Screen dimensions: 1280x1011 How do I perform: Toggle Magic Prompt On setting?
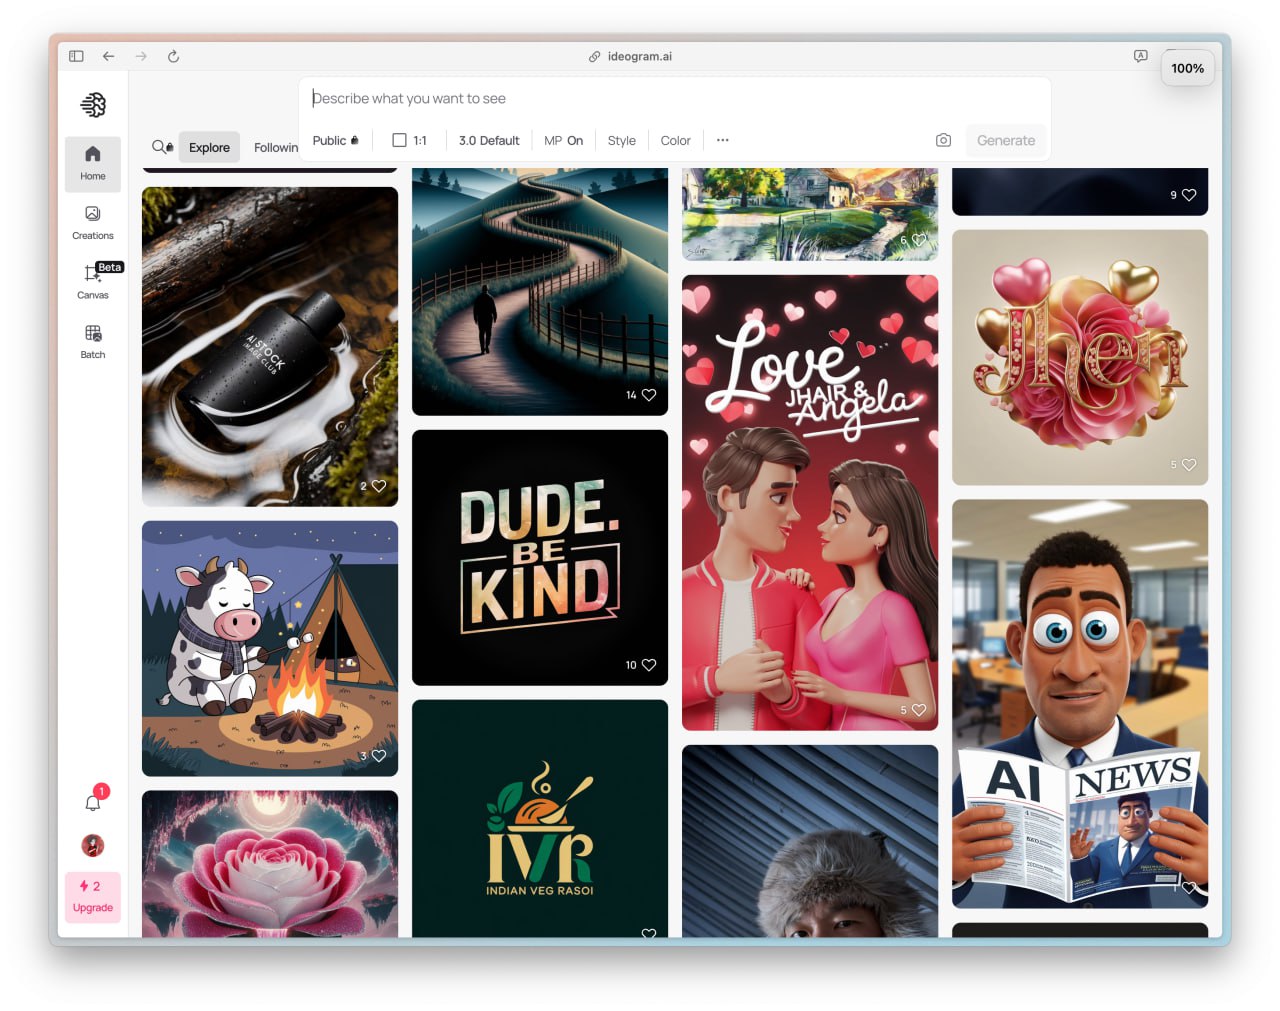point(563,141)
